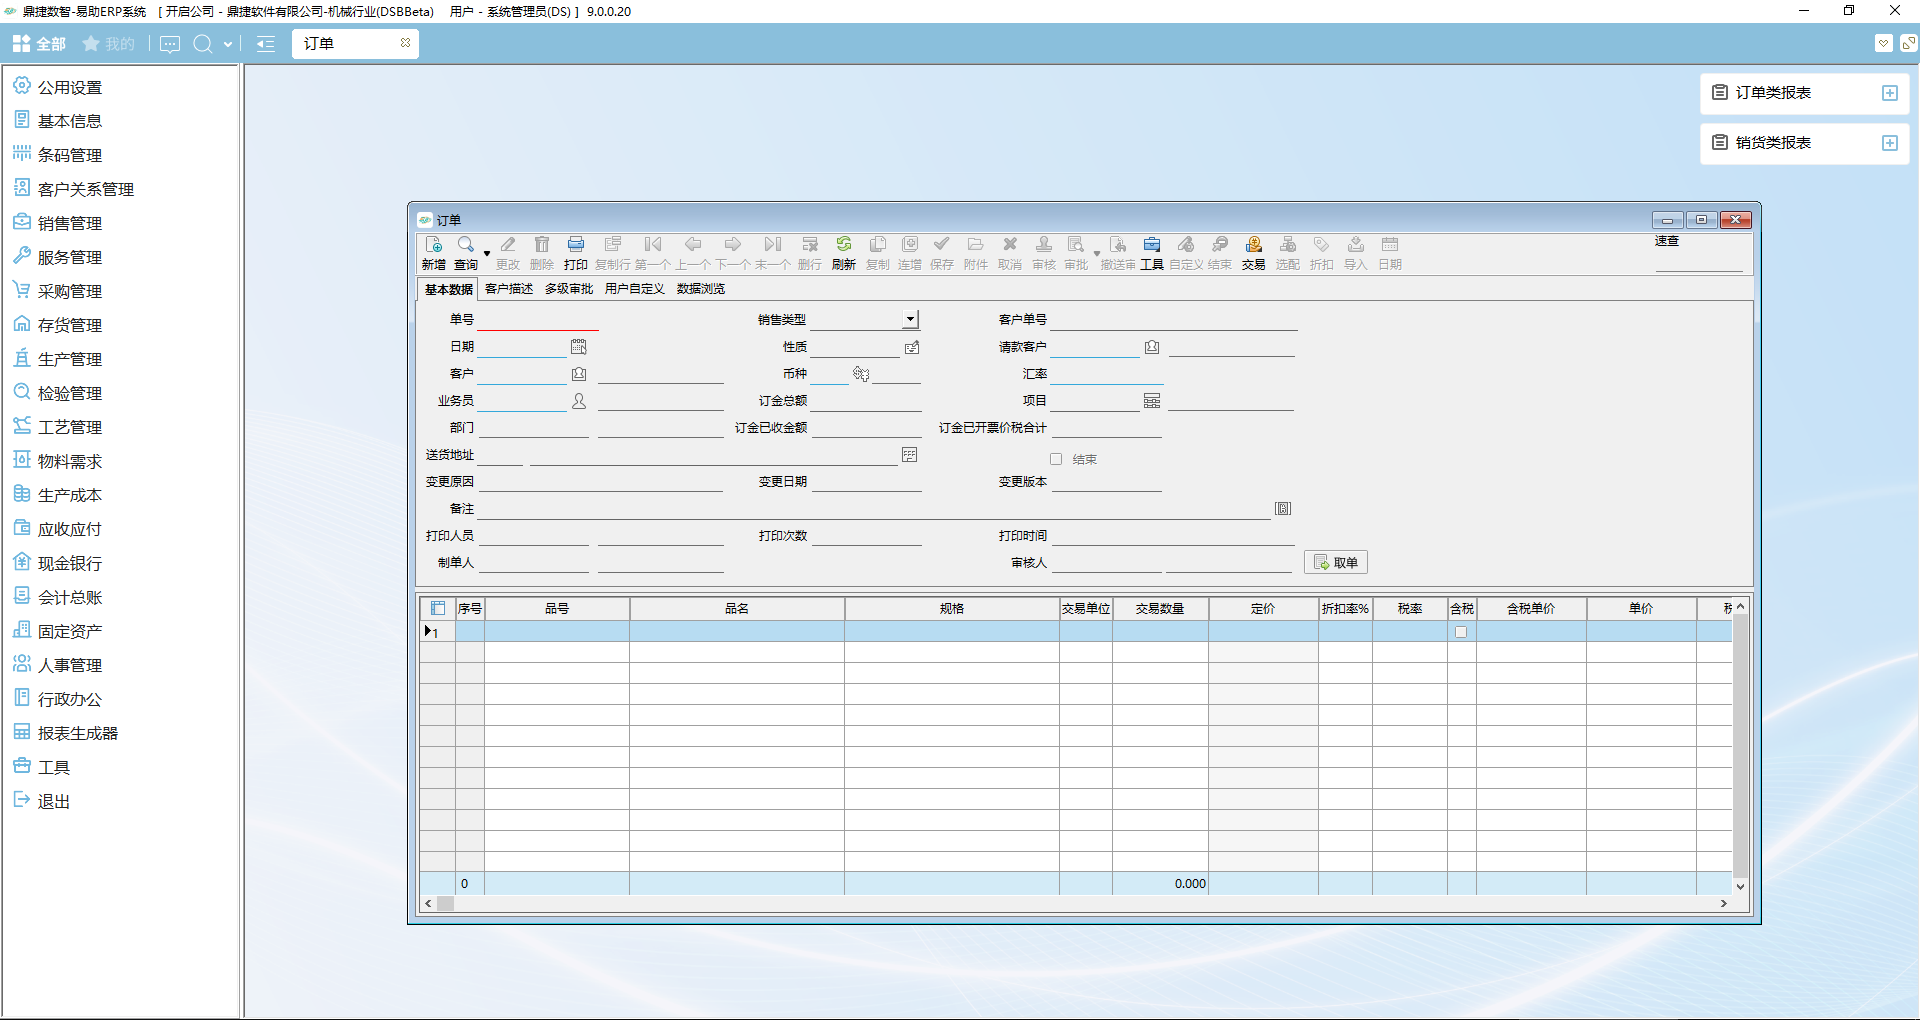Viewport: 1920px width, 1020px height.
Task: Open the calendar picker beside 日期 field
Action: [578, 347]
